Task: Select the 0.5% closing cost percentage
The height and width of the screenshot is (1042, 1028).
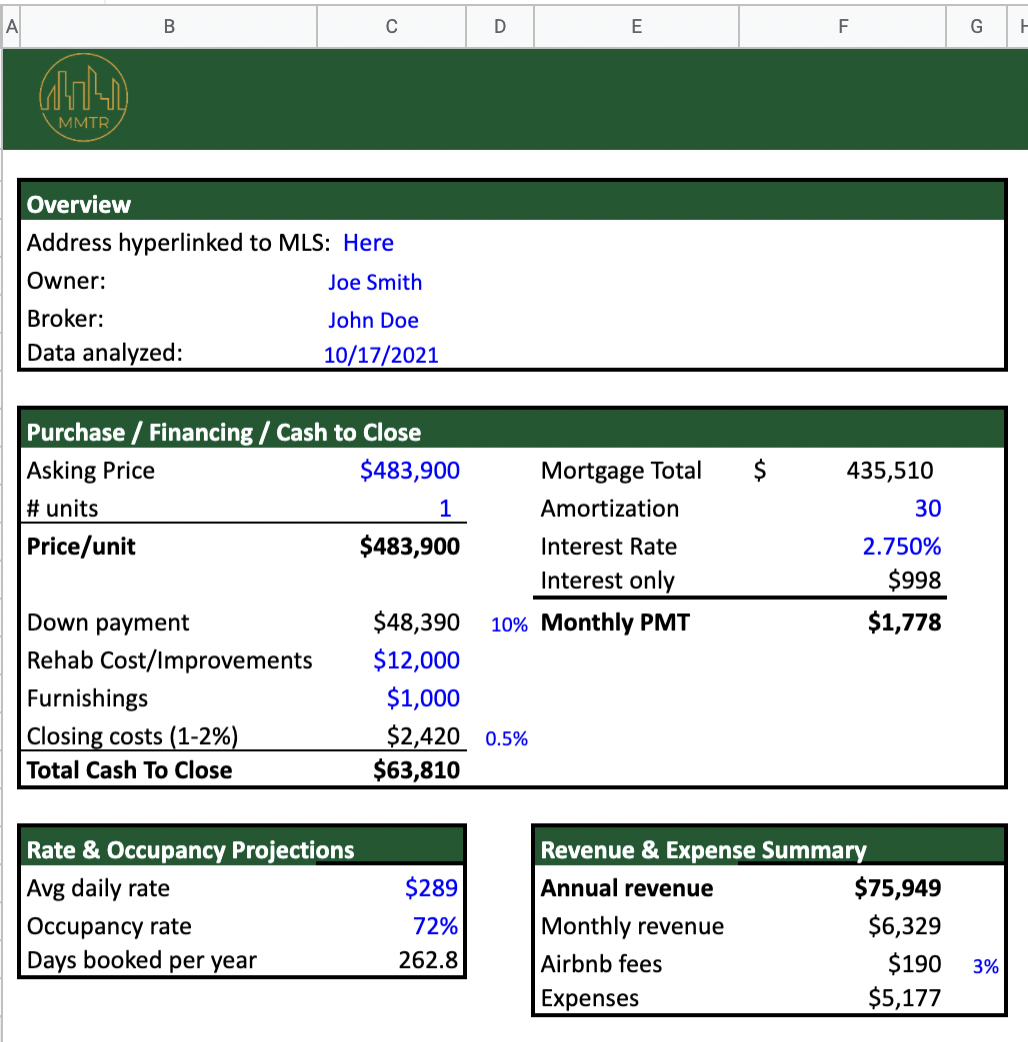Action: click(506, 739)
